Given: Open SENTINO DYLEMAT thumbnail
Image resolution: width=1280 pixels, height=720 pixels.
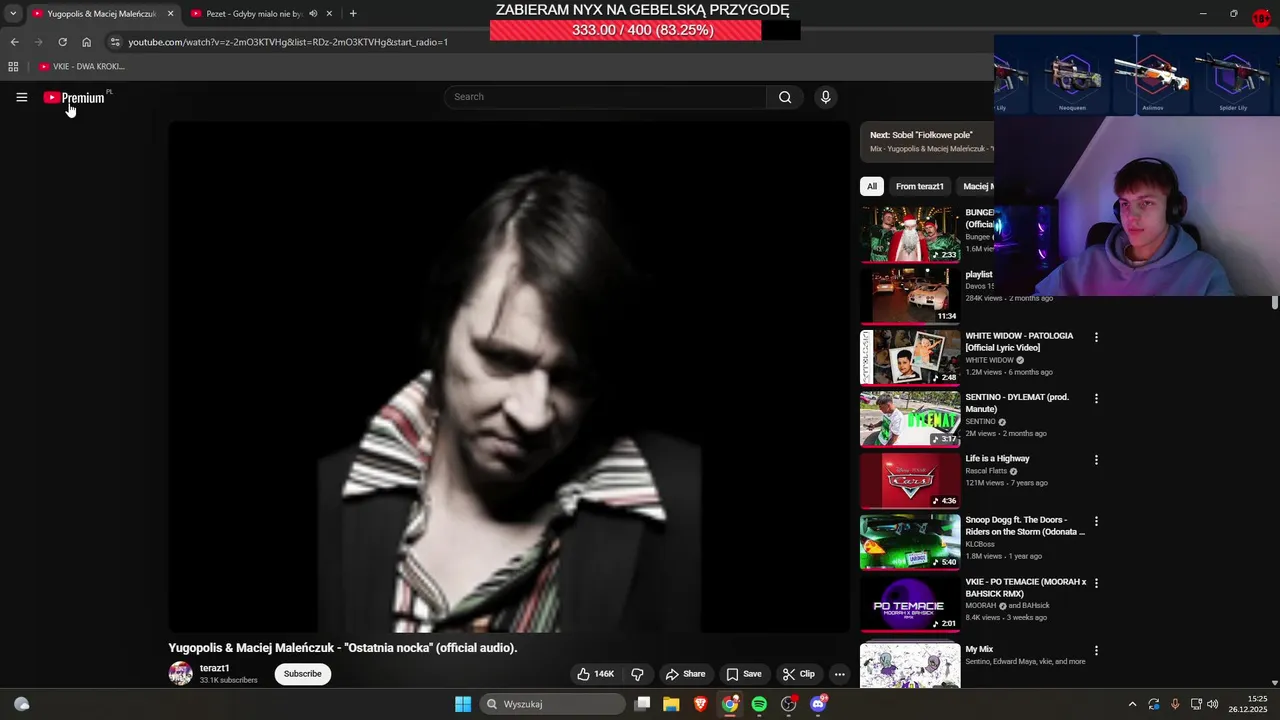Looking at the screenshot, I should pyautogui.click(x=910, y=418).
